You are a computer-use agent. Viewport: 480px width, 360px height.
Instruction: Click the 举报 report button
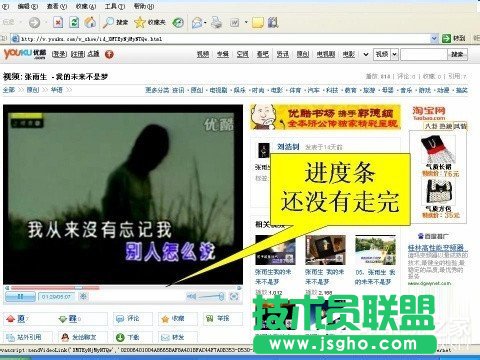(223, 319)
